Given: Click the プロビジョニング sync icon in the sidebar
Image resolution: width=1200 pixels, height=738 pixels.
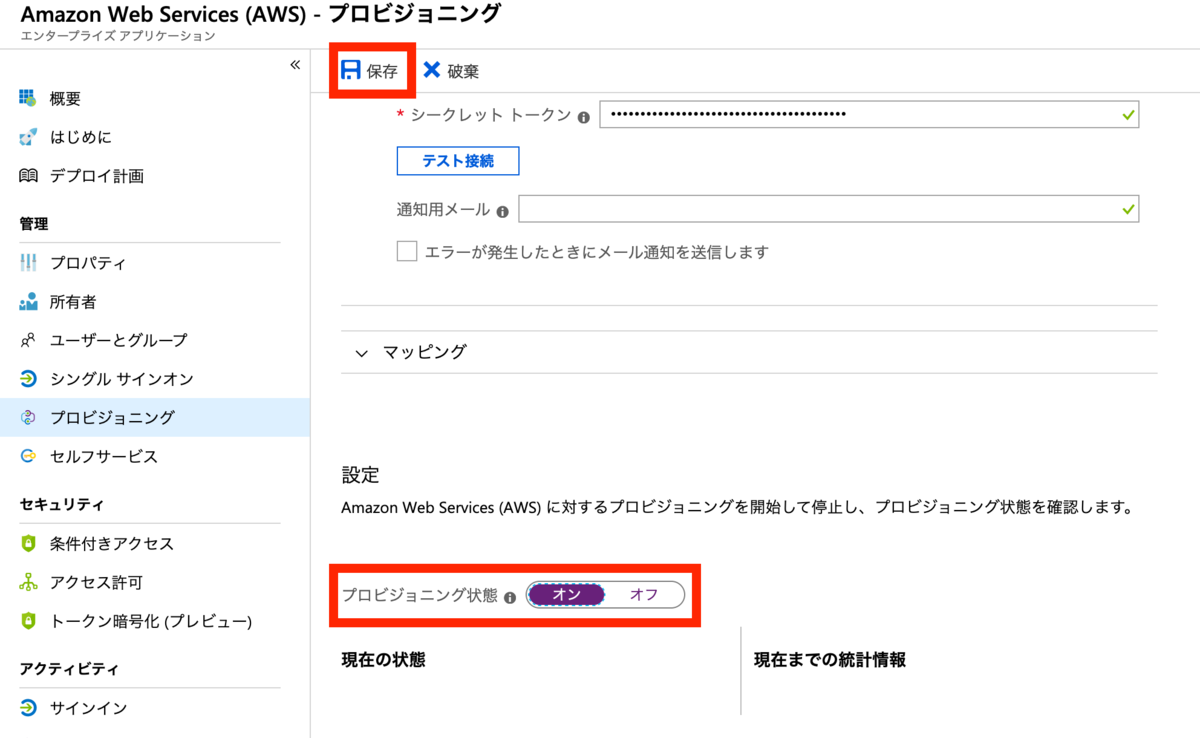Looking at the screenshot, I should coord(28,418).
